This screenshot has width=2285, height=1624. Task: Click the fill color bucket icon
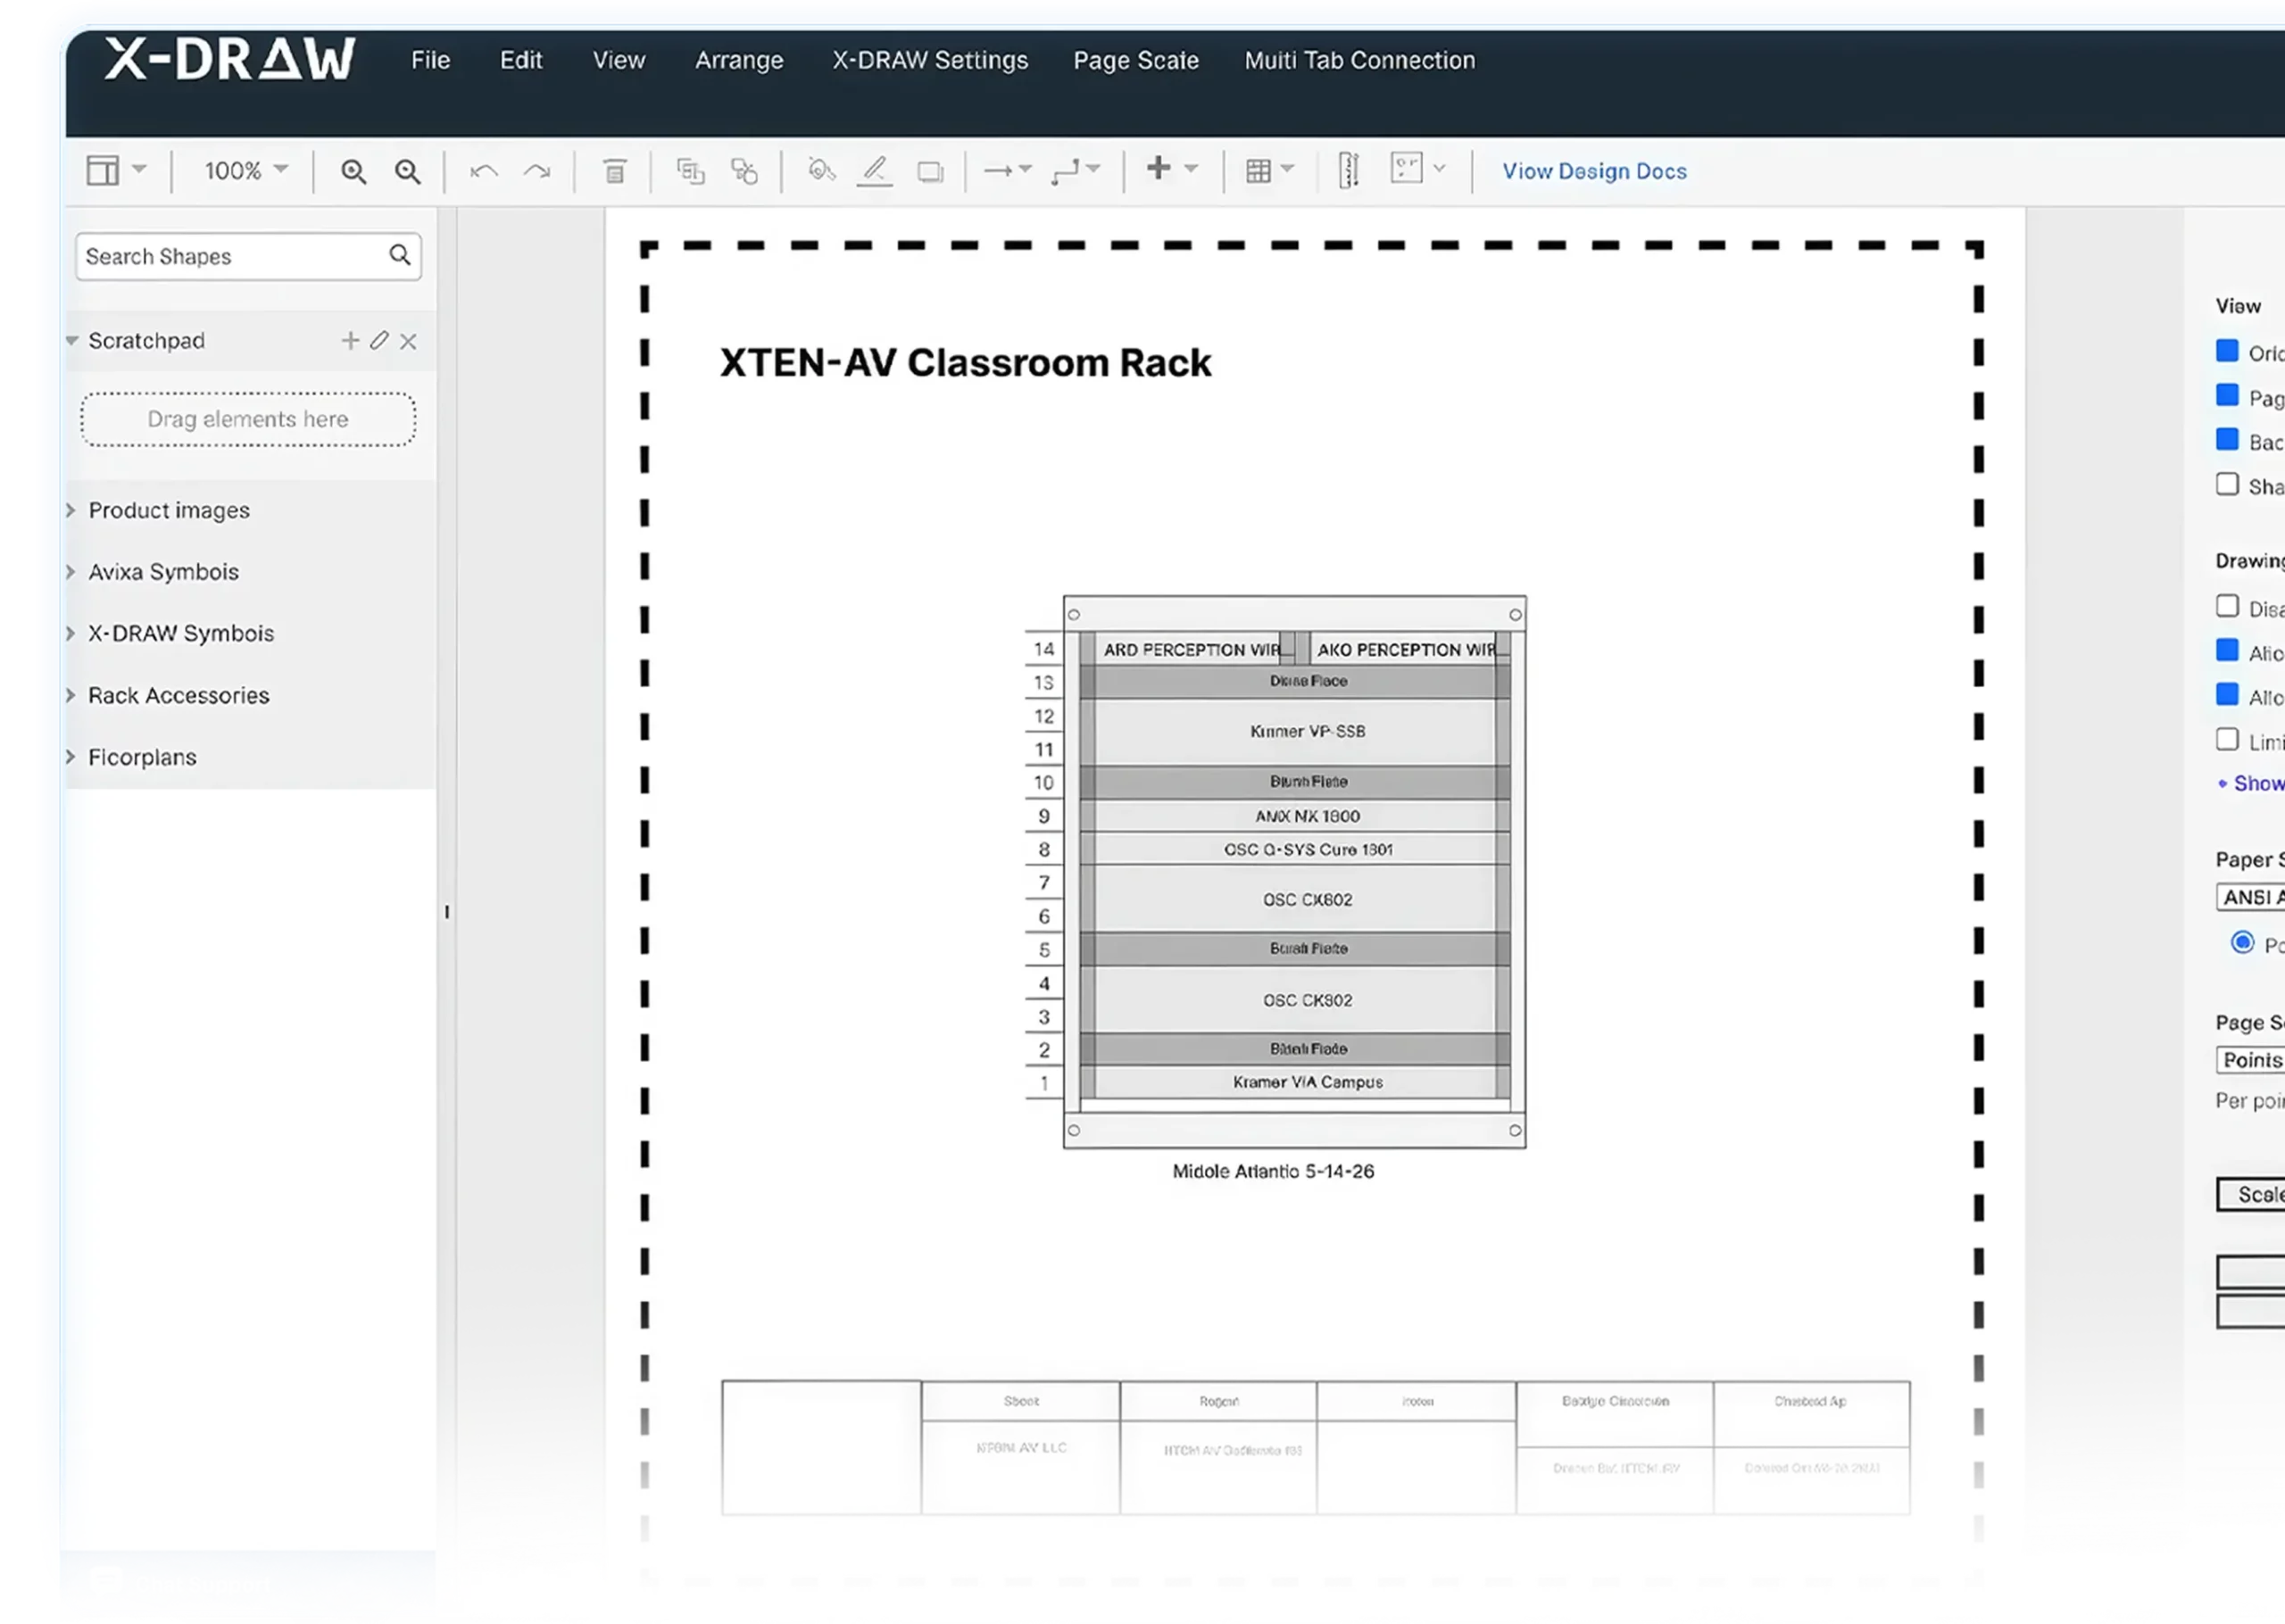pyautogui.click(x=821, y=171)
